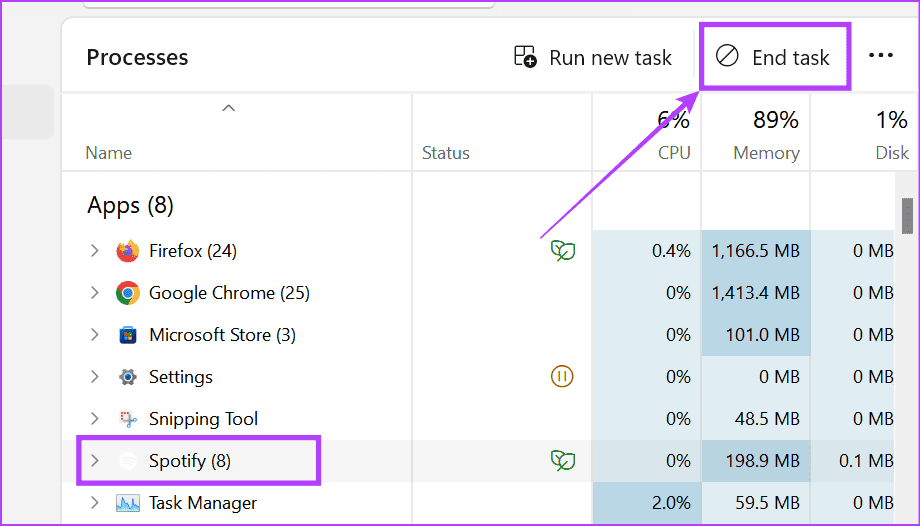Select the Spotify (8) row name
The height and width of the screenshot is (526, 920).
click(x=190, y=461)
